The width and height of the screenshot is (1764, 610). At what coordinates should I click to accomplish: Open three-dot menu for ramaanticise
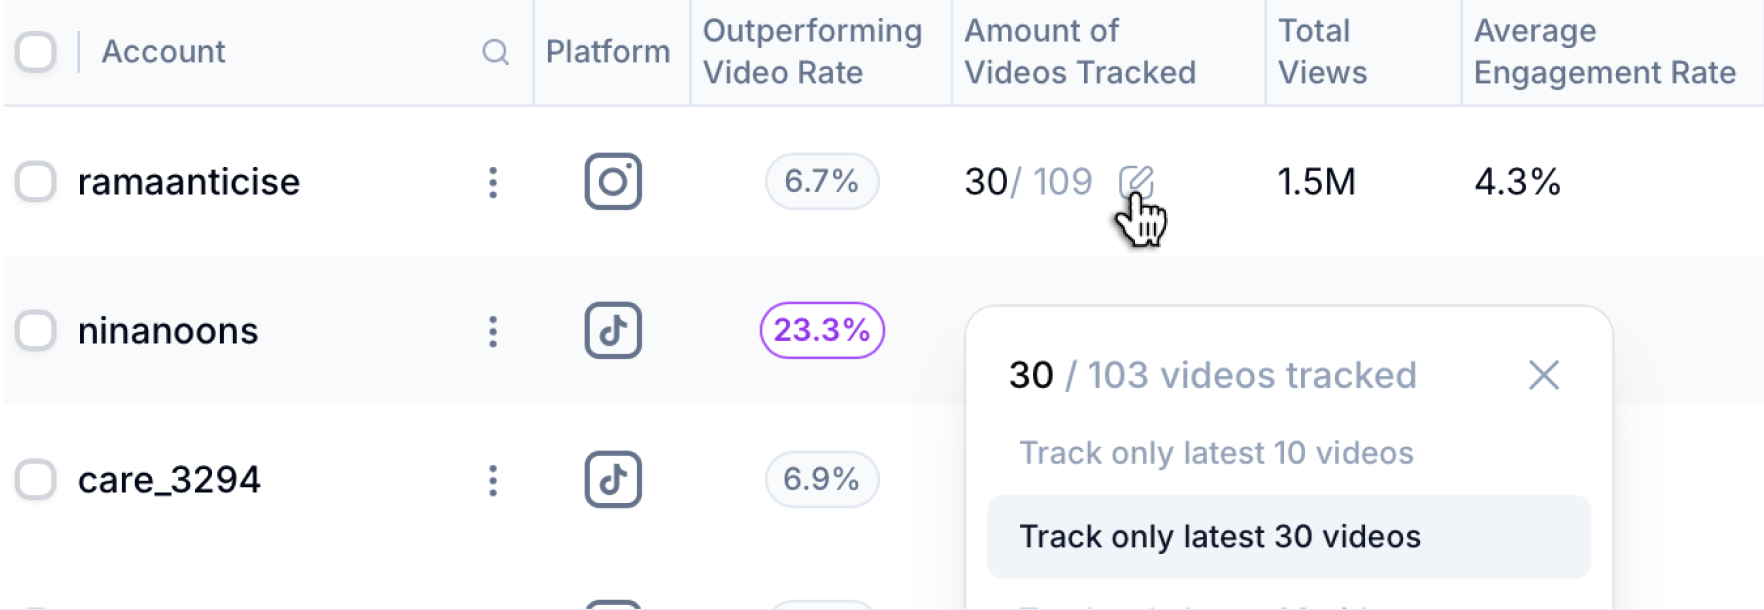(x=493, y=182)
